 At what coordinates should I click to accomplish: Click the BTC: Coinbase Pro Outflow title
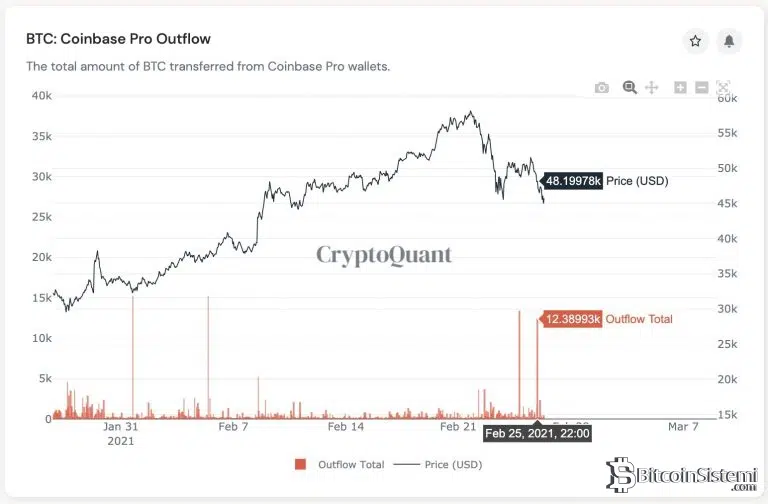[118, 39]
